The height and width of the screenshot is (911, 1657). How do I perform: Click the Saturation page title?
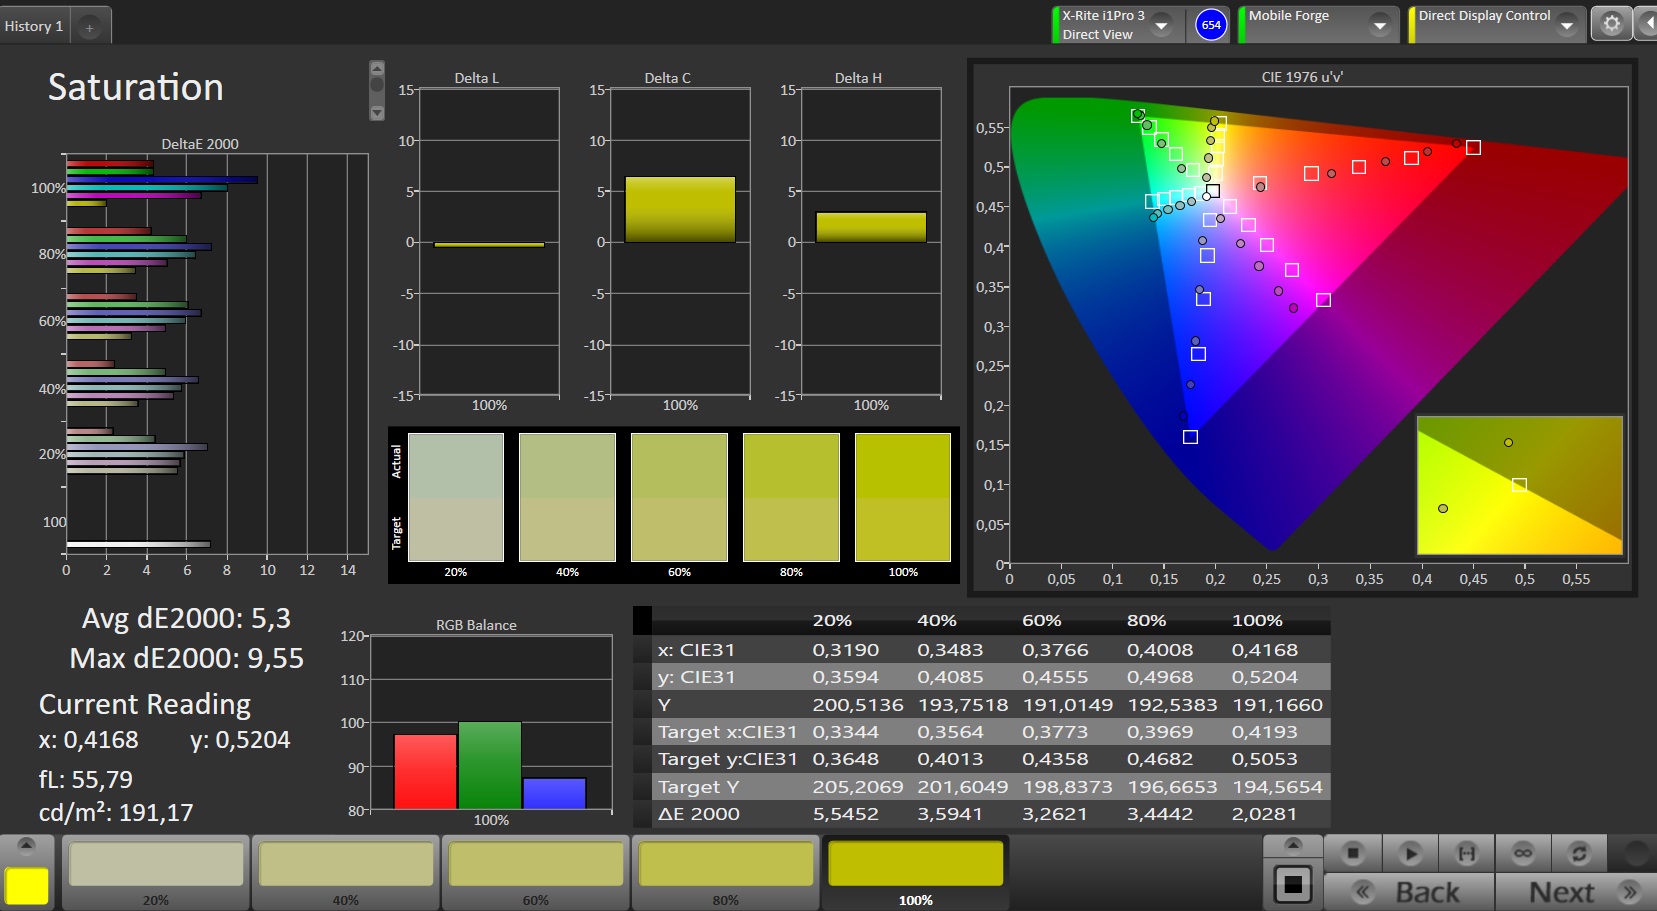136,88
